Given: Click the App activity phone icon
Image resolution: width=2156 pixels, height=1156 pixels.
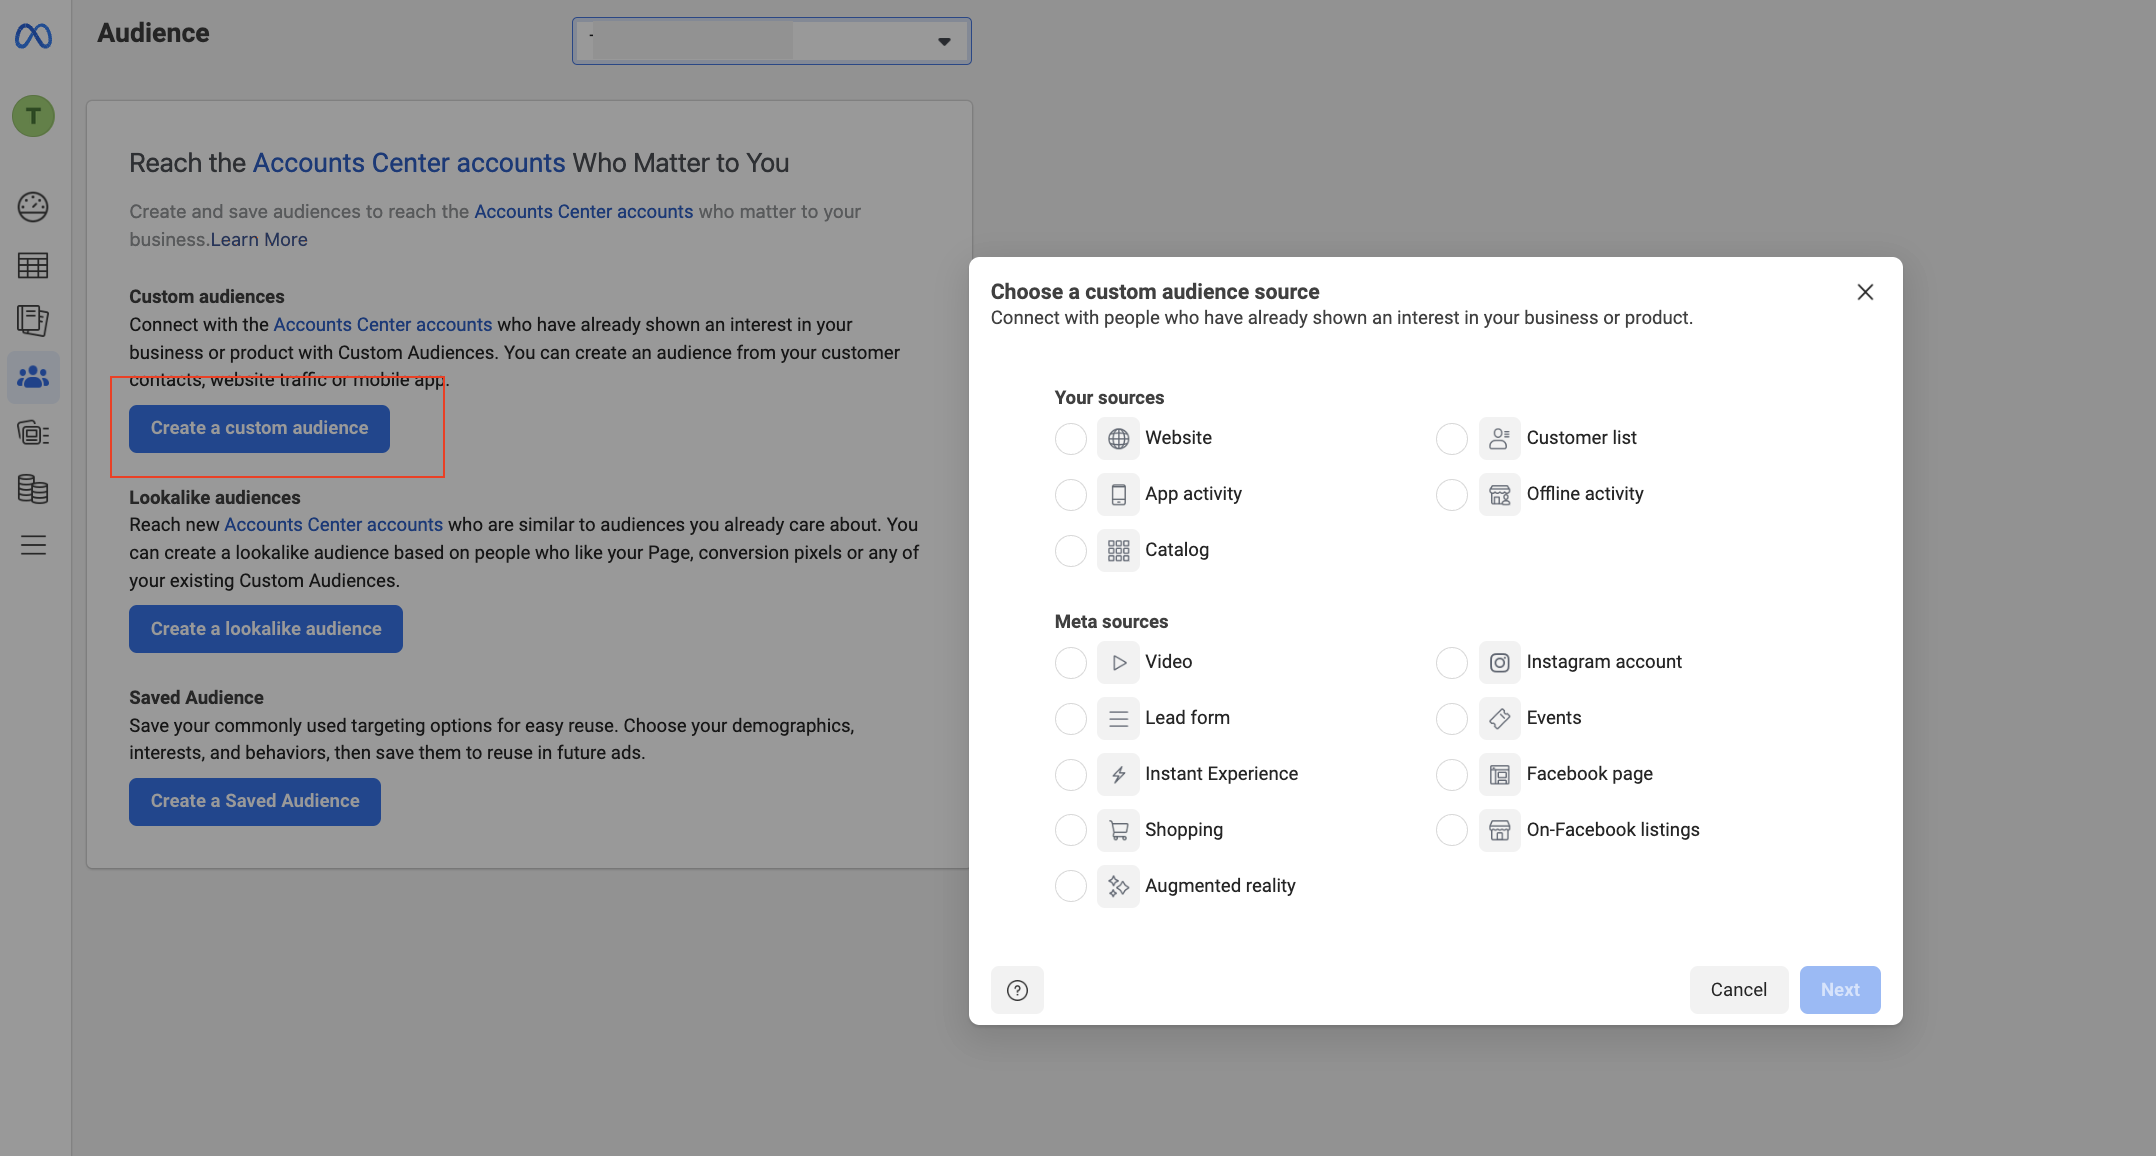Looking at the screenshot, I should [1118, 494].
